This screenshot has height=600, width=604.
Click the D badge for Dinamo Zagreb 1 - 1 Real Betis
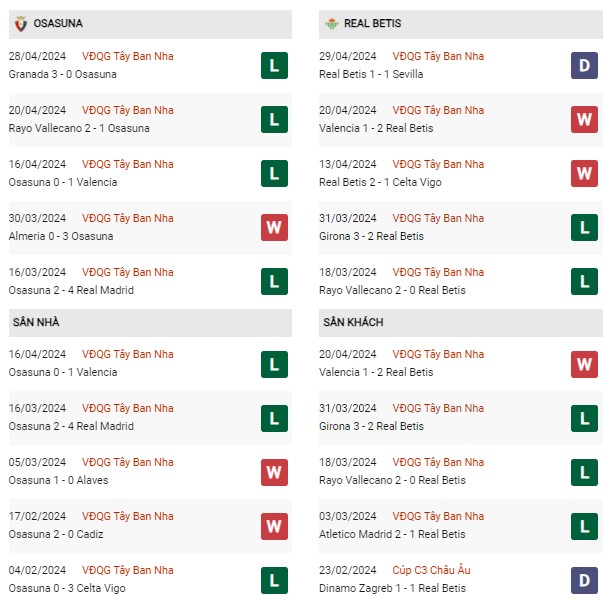pos(585,580)
